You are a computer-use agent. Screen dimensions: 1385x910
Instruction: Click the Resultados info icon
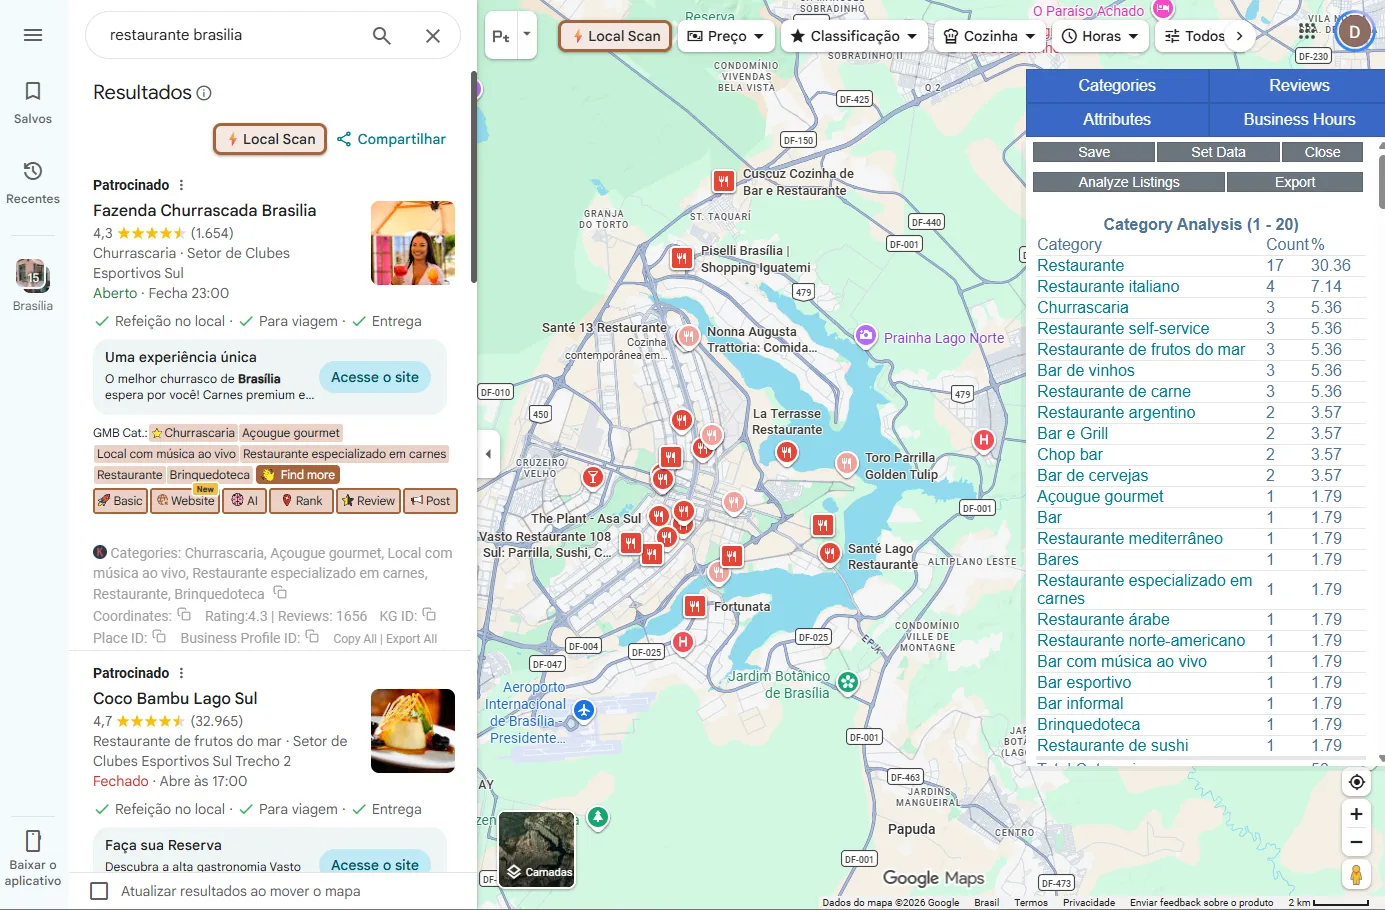click(204, 93)
